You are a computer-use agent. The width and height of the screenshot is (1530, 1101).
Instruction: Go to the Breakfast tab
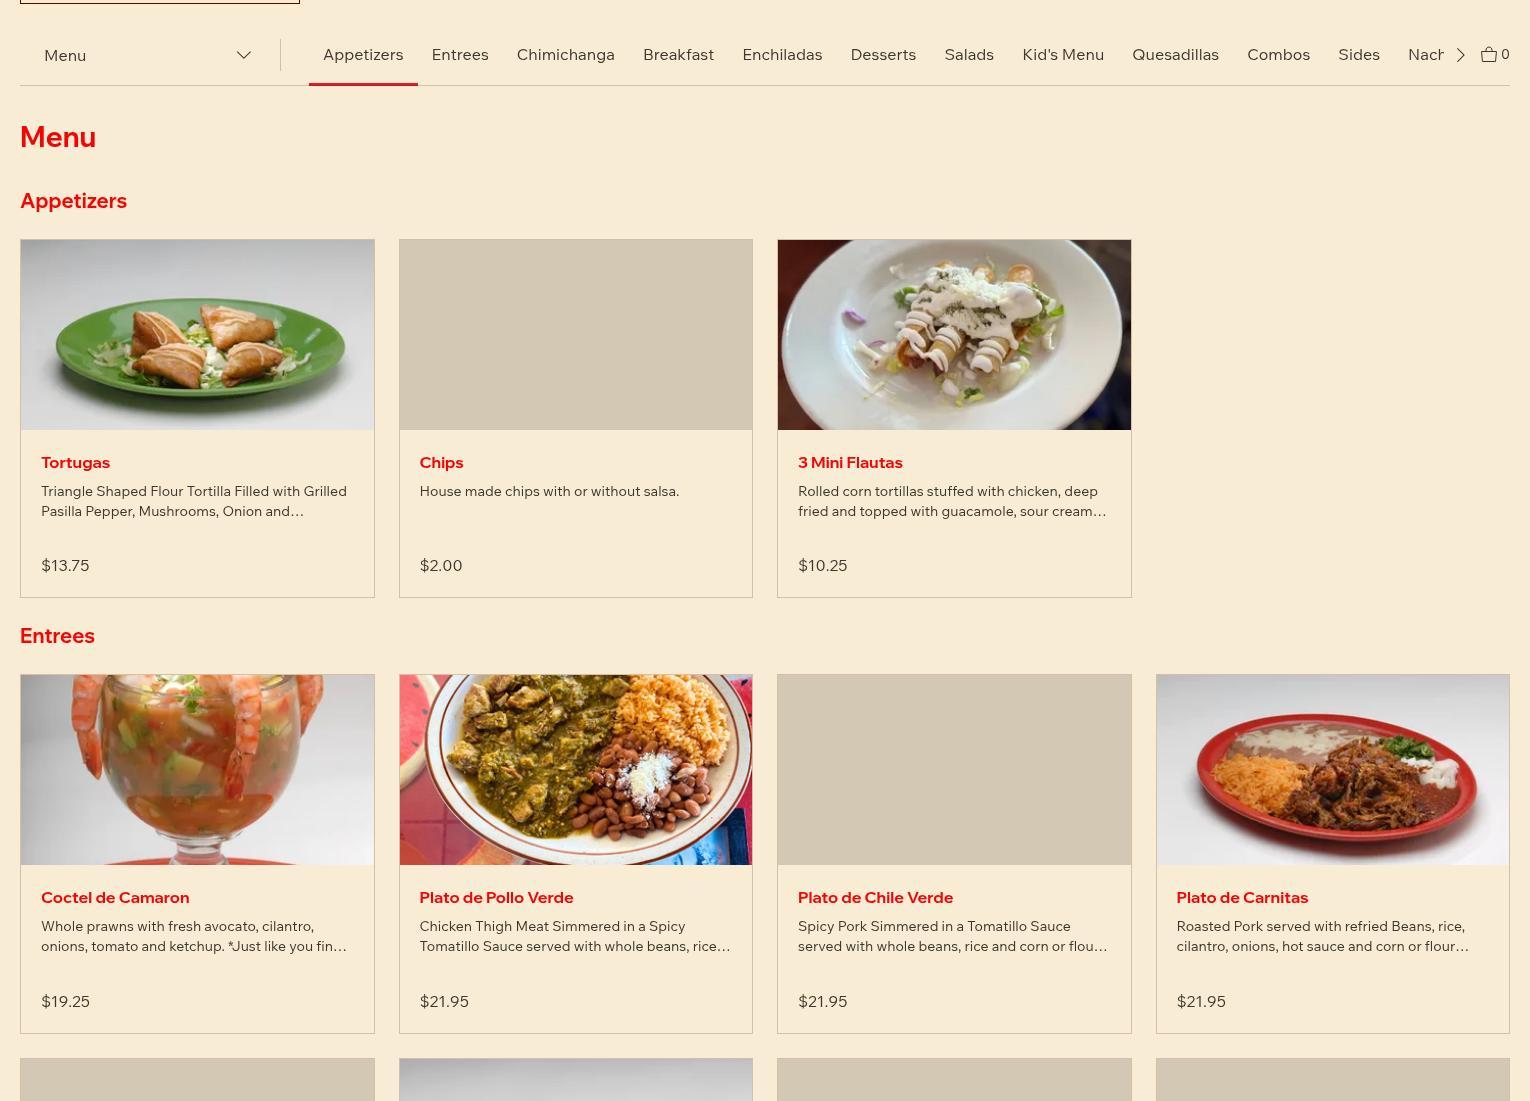pyautogui.click(x=678, y=55)
